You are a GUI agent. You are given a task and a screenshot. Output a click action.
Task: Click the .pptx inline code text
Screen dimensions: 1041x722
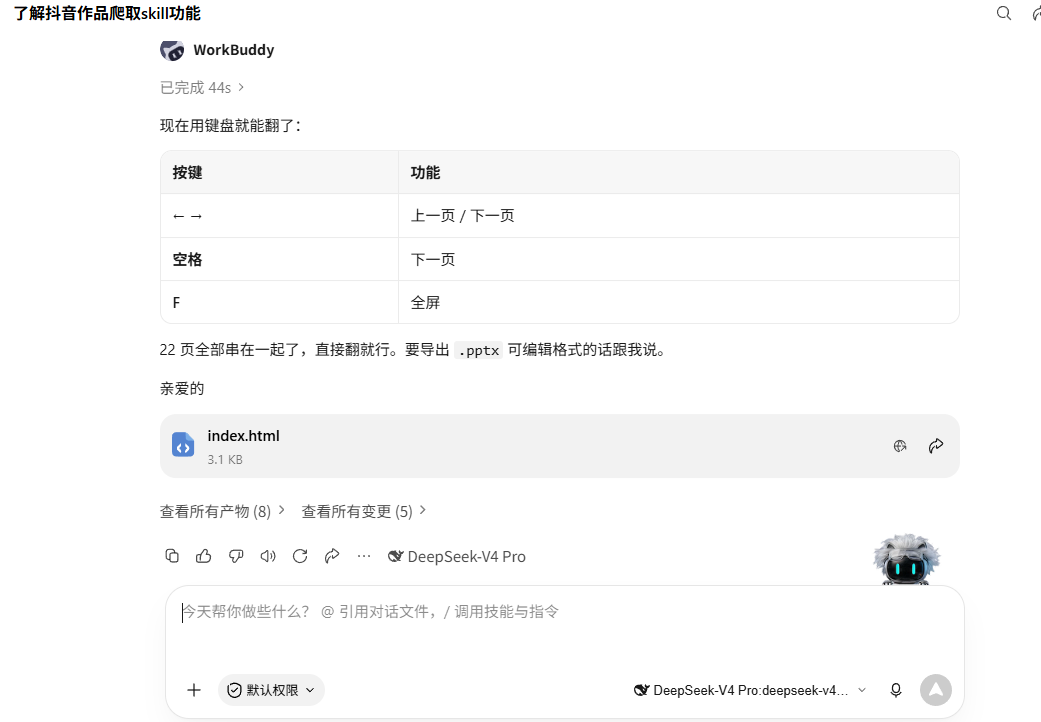pos(479,350)
